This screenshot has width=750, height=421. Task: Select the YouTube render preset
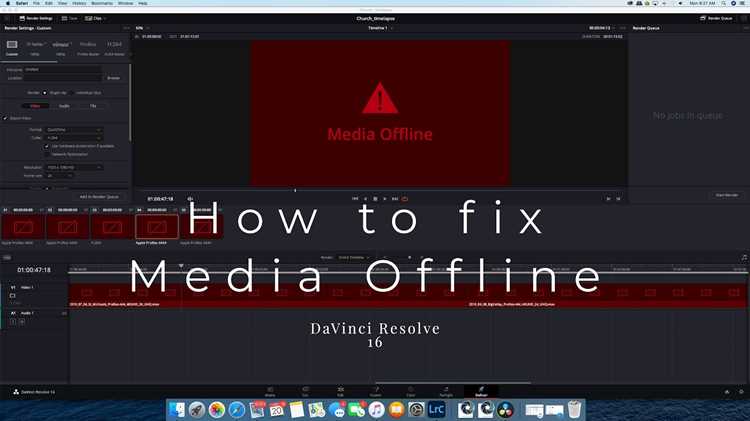(x=35, y=44)
